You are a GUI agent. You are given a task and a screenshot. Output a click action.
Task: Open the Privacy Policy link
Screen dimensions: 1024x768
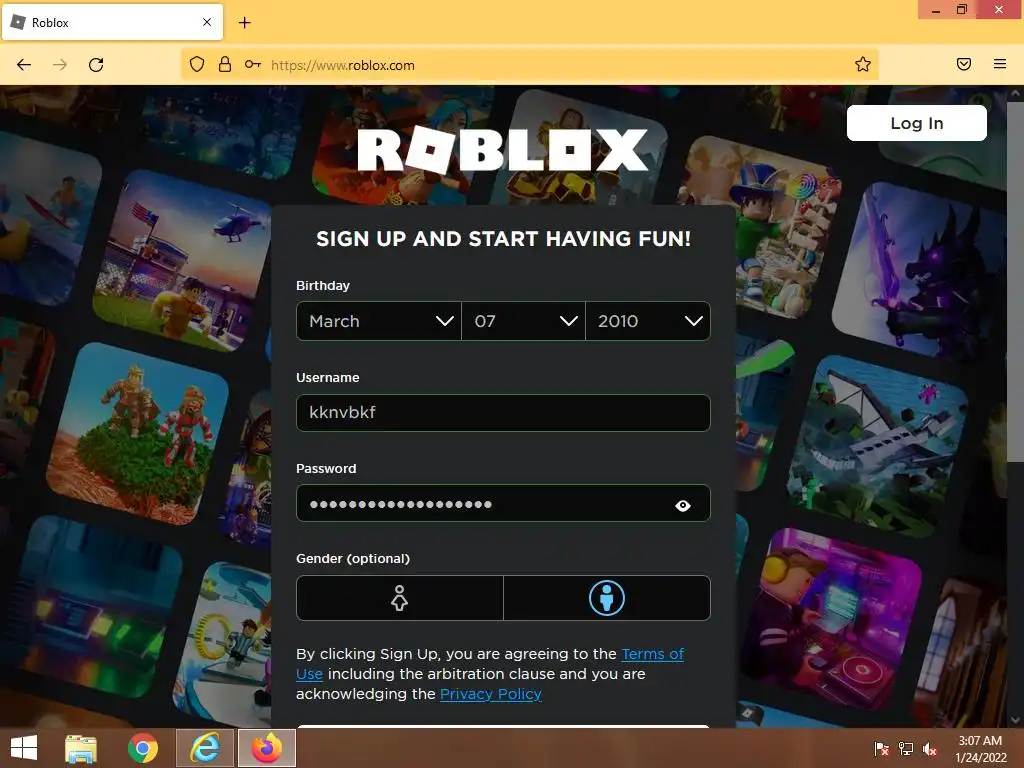coord(490,694)
